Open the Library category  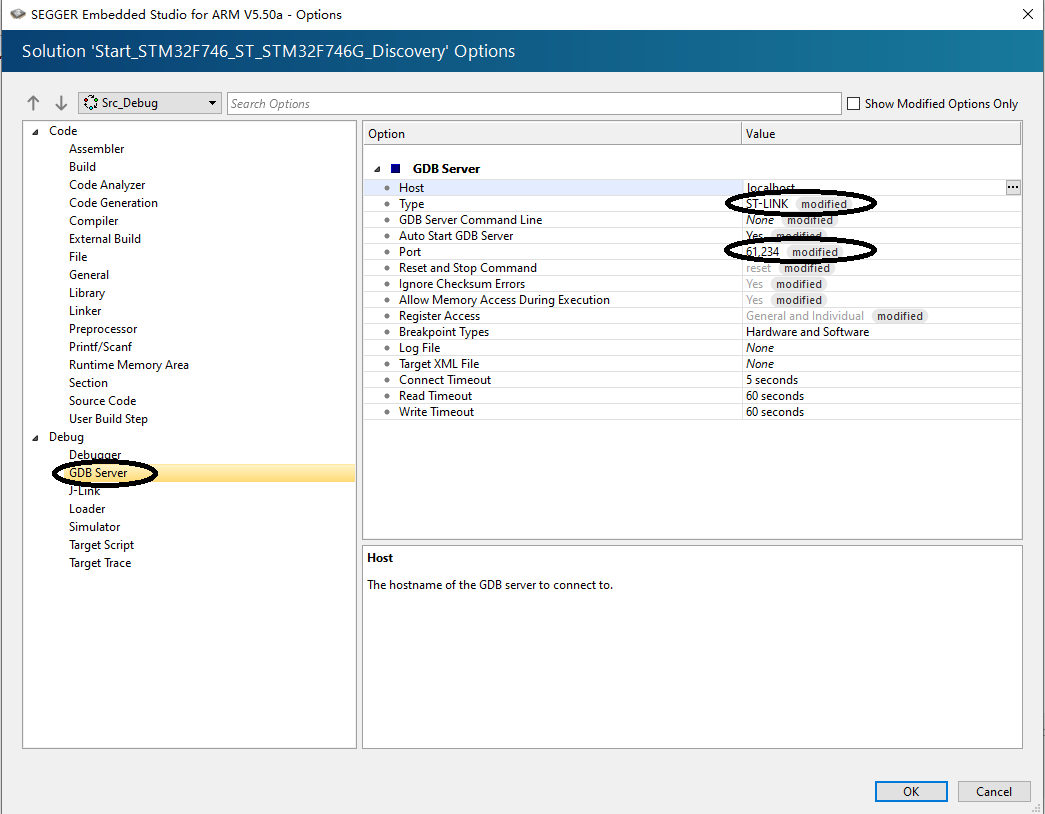pos(87,293)
